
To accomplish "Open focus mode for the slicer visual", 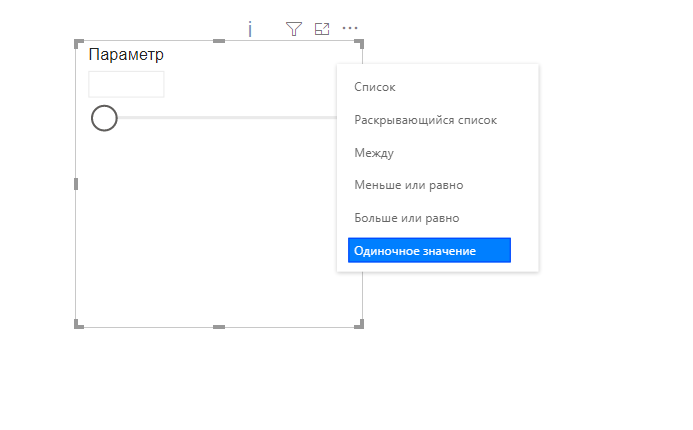I will point(322,29).
